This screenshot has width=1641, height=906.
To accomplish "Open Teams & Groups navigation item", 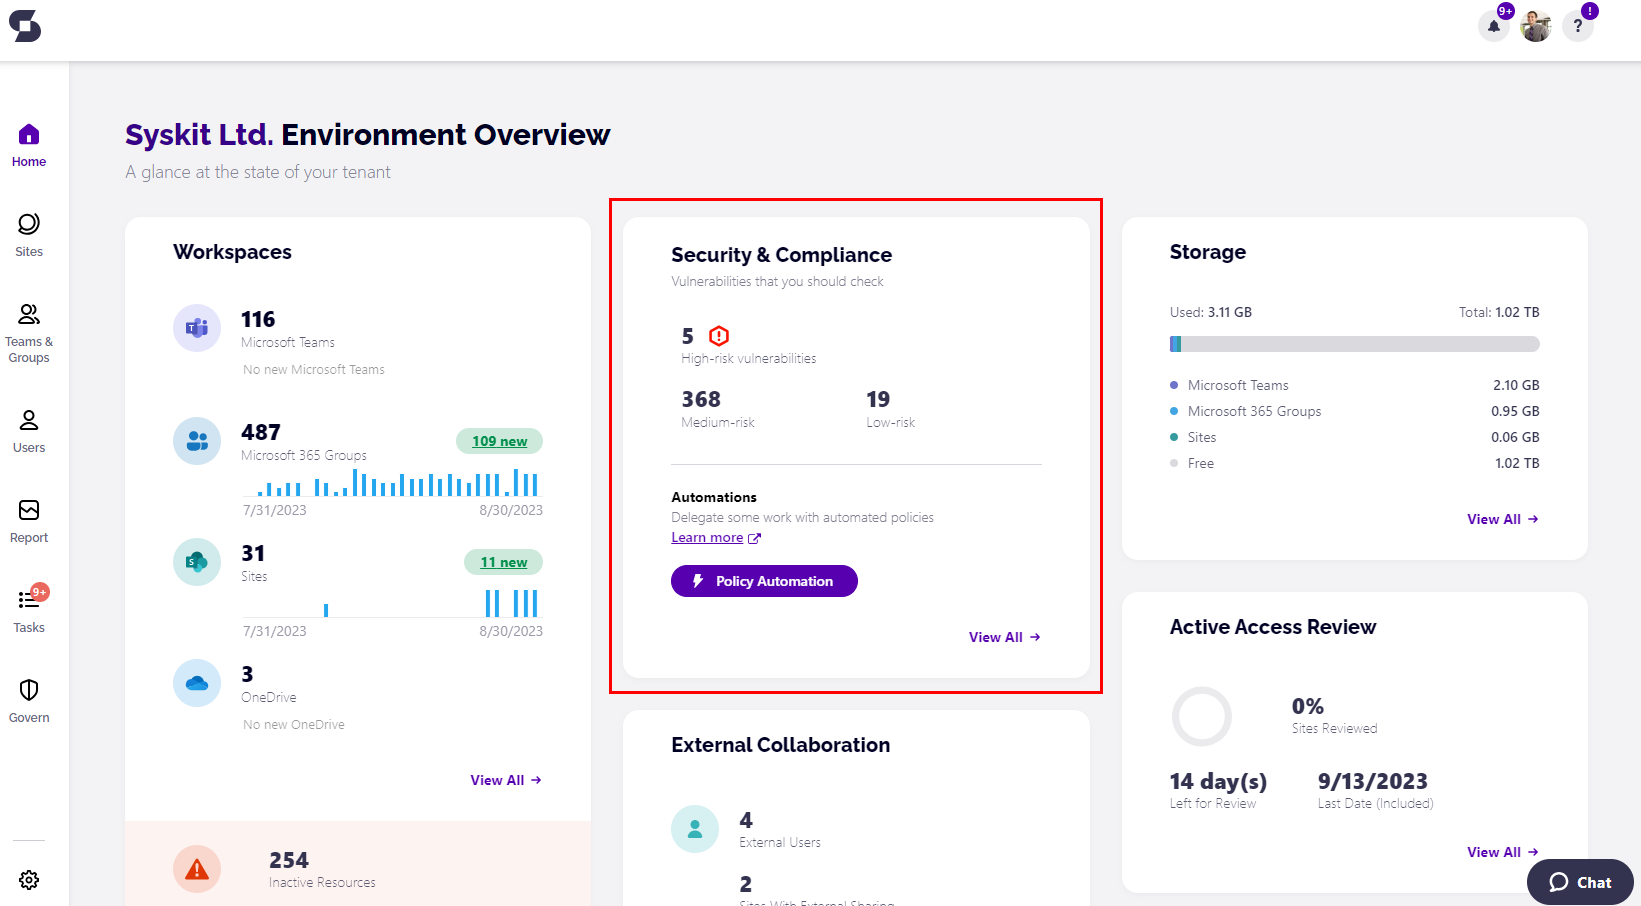I will tap(29, 333).
